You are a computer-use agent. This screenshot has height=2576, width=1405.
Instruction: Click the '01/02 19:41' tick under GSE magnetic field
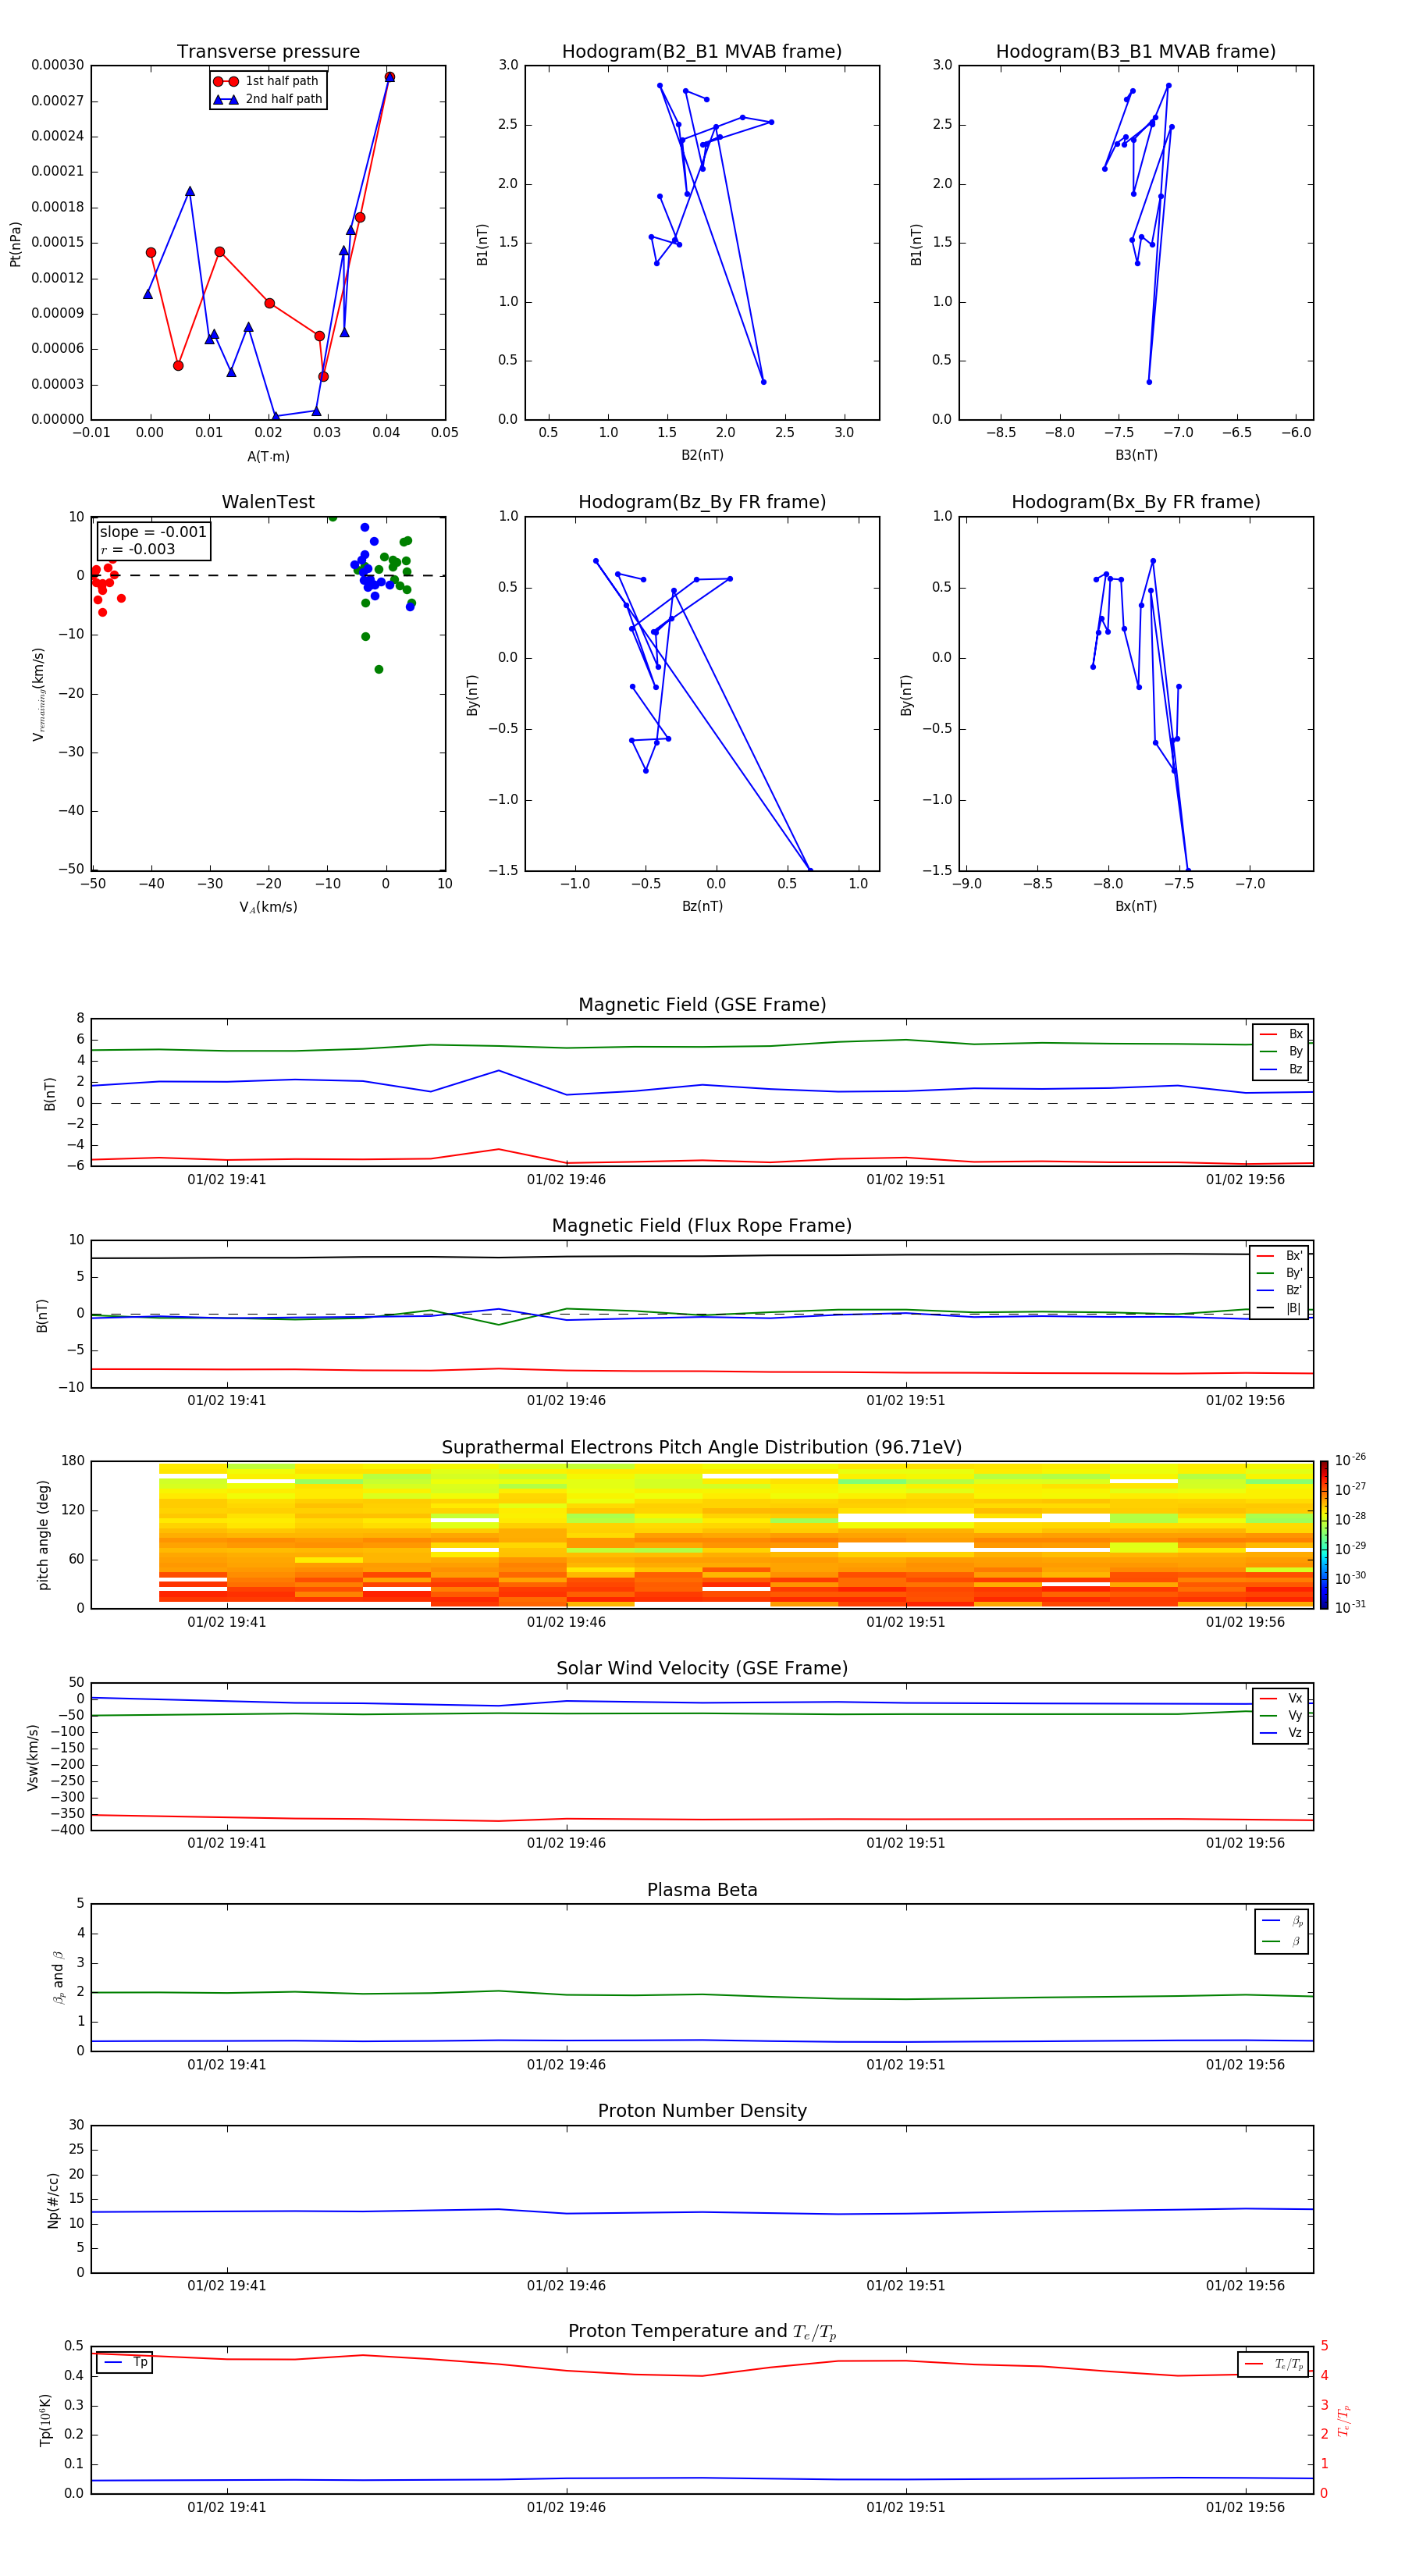tap(227, 1180)
